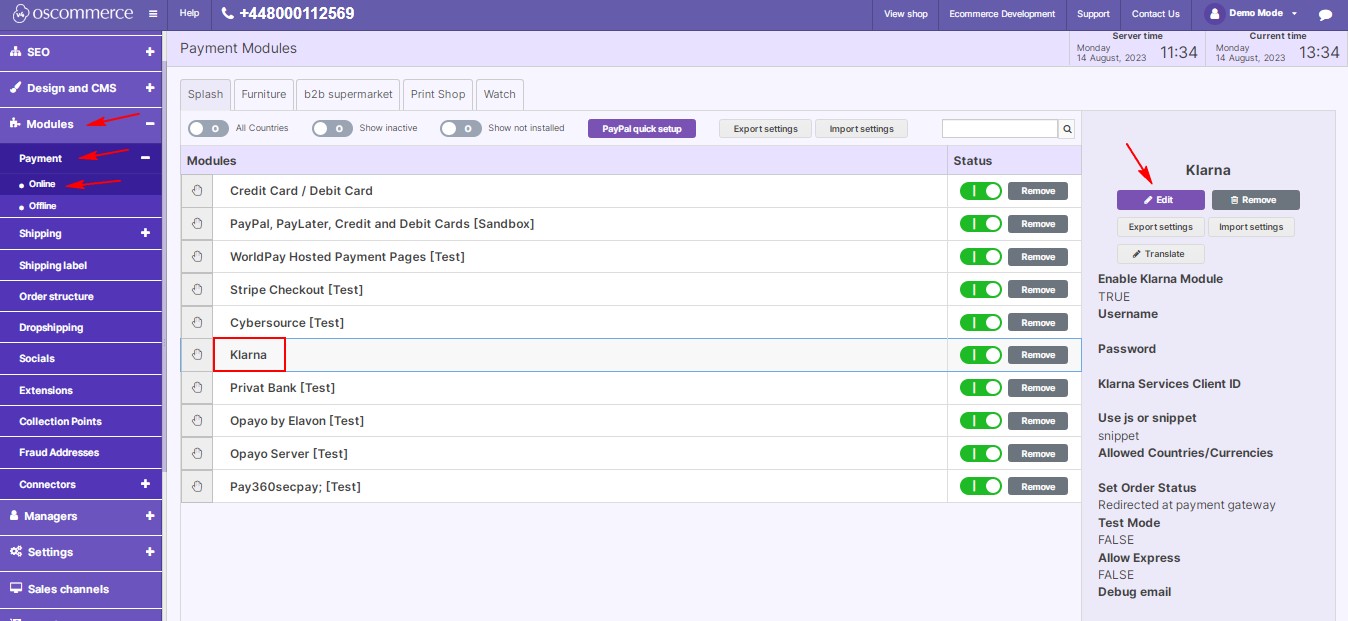Click Translate button in Klarna panel
1348x621 pixels.
[1161, 254]
